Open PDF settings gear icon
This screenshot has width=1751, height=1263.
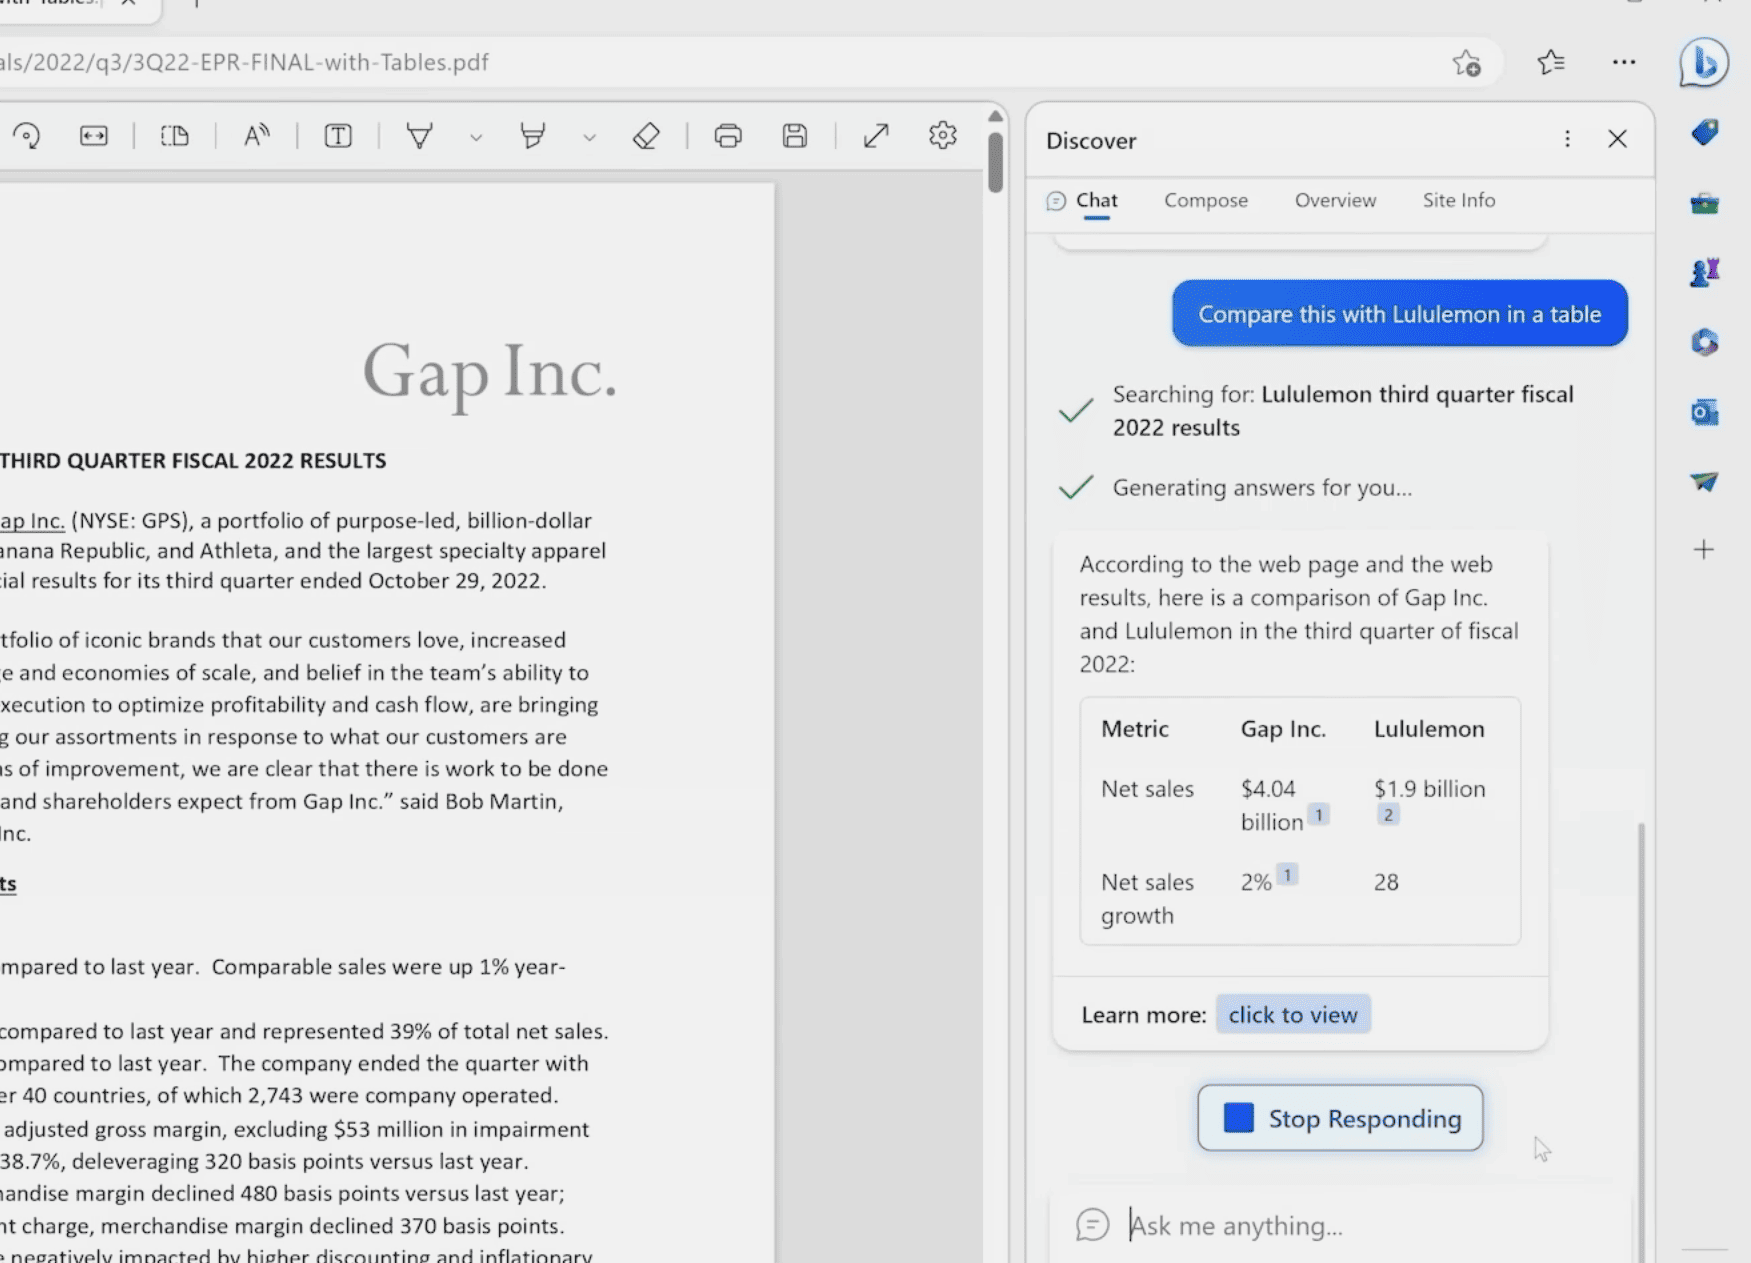click(x=942, y=136)
